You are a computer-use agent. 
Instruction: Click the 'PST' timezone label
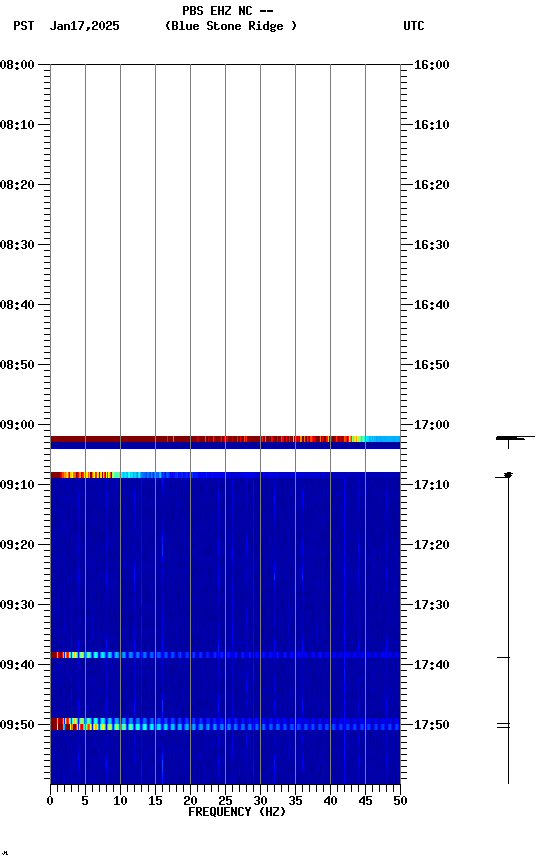pyautogui.click(x=24, y=26)
